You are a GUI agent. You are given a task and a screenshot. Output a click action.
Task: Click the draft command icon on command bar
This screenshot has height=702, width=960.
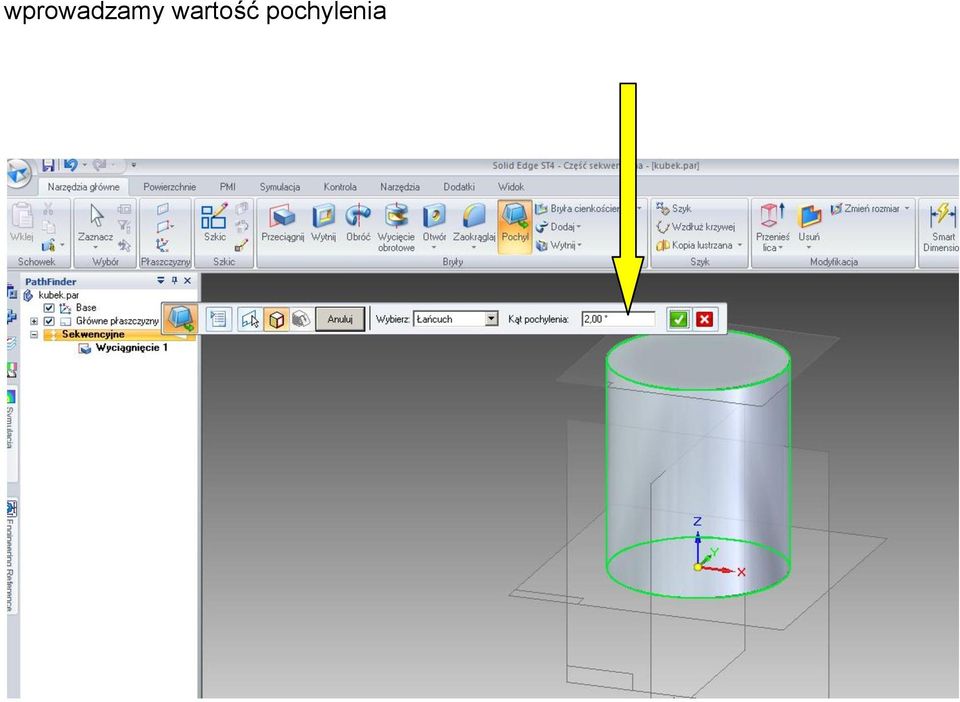tap(181, 318)
